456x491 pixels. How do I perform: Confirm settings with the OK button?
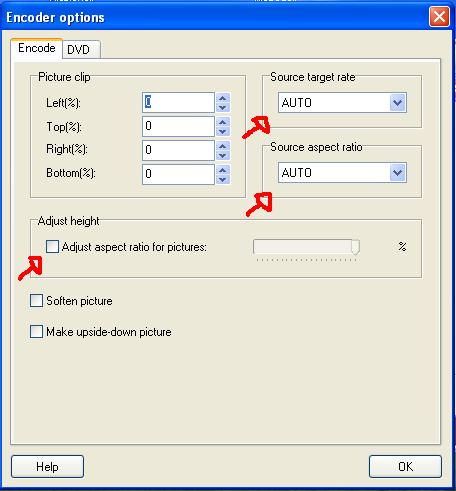click(405, 466)
